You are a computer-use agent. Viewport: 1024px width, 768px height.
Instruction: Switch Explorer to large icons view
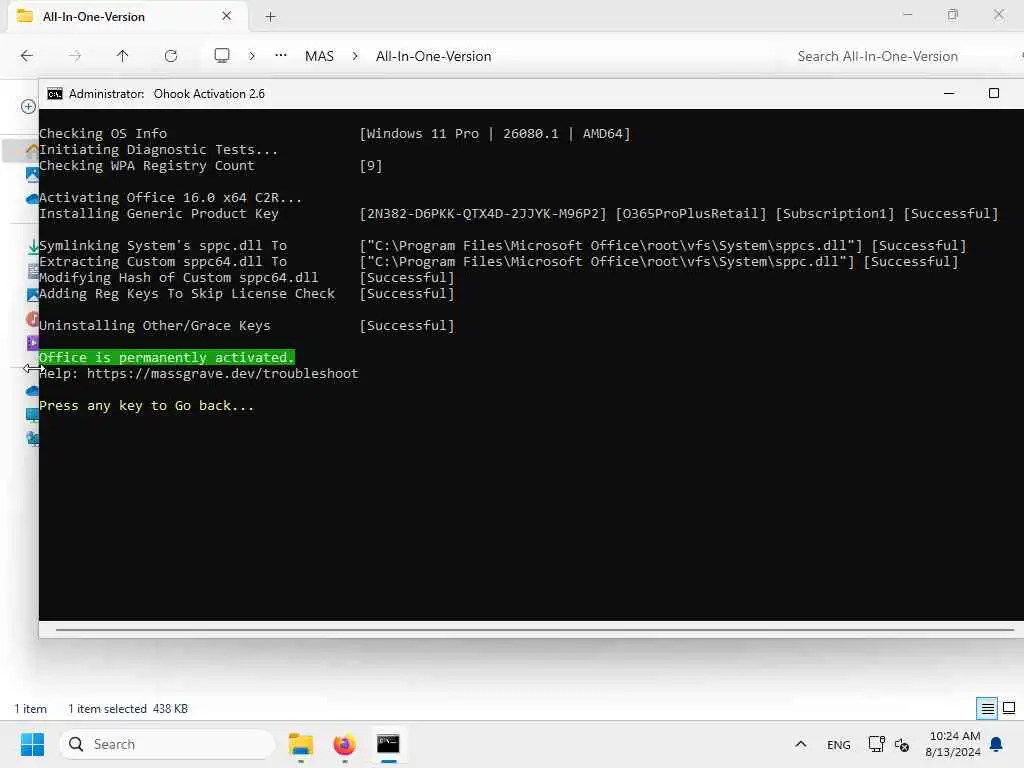[x=1009, y=709]
